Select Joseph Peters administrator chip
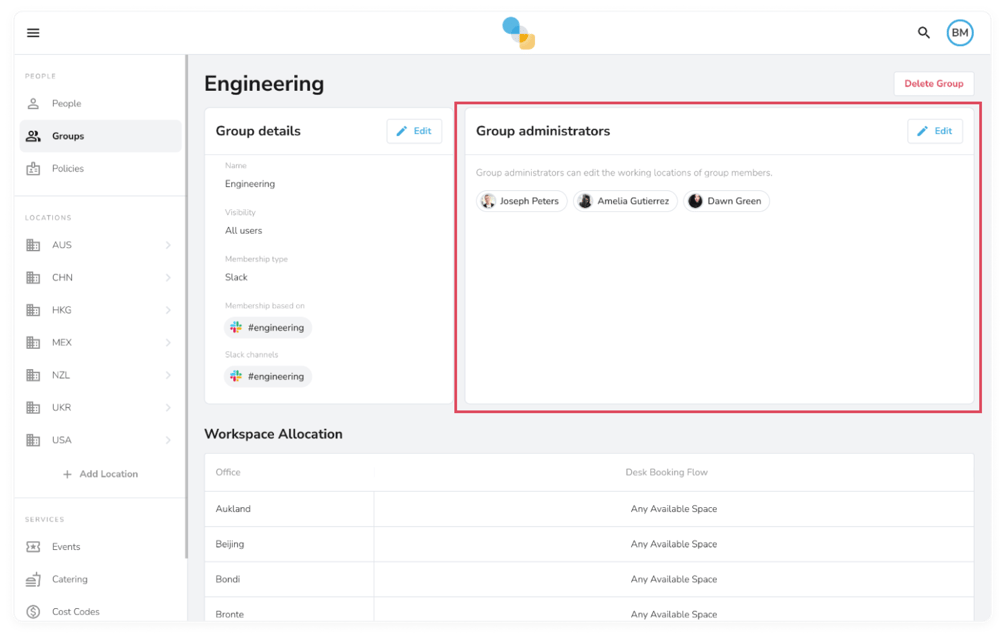Viewport: 1005px width, 638px height. click(521, 200)
